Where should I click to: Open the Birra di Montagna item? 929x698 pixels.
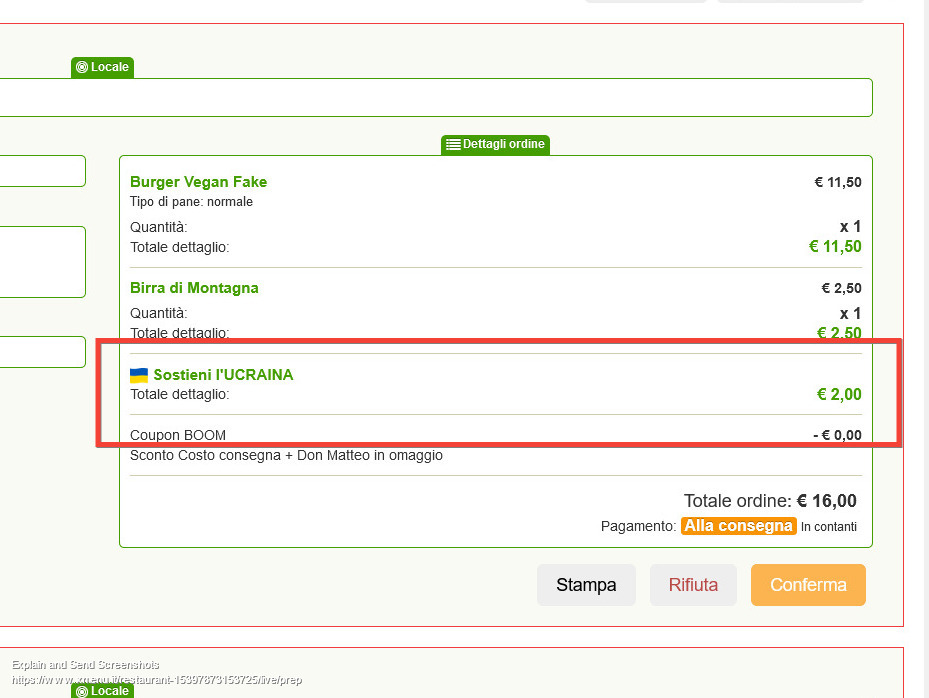(194, 288)
